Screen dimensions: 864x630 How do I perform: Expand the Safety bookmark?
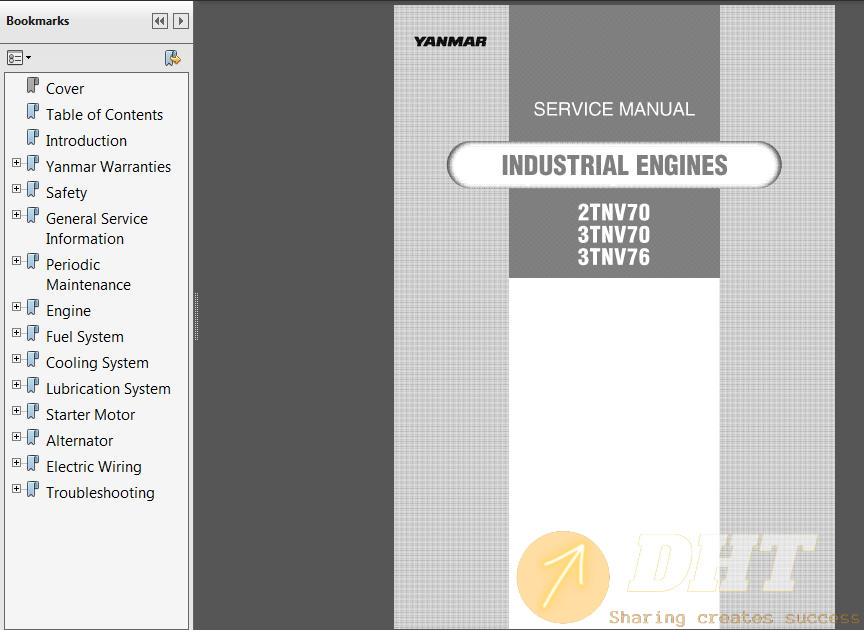[17, 189]
